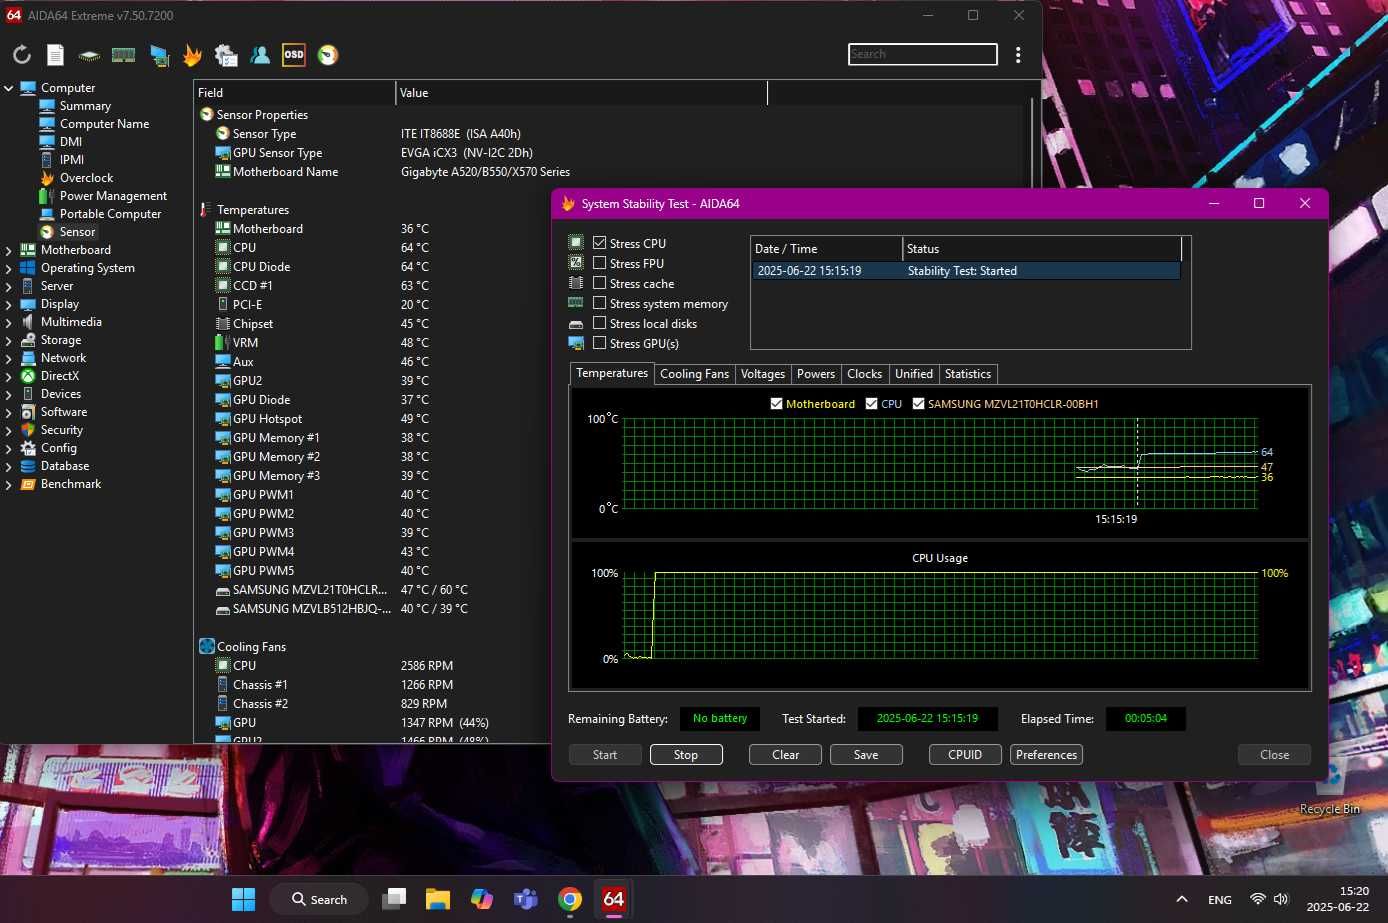This screenshot has height=923, width=1388.
Task: Click the Save button
Action: tap(866, 755)
